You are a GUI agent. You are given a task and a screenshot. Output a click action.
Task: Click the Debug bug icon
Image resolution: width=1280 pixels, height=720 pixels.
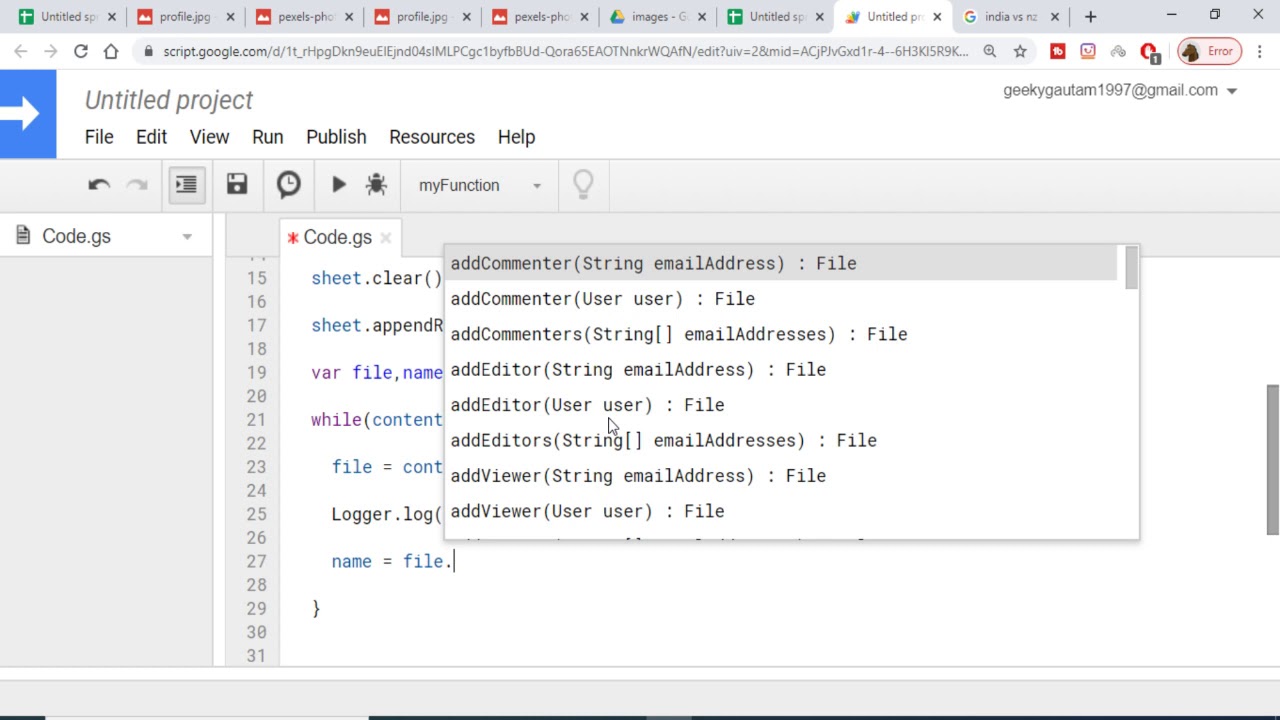[x=376, y=185]
